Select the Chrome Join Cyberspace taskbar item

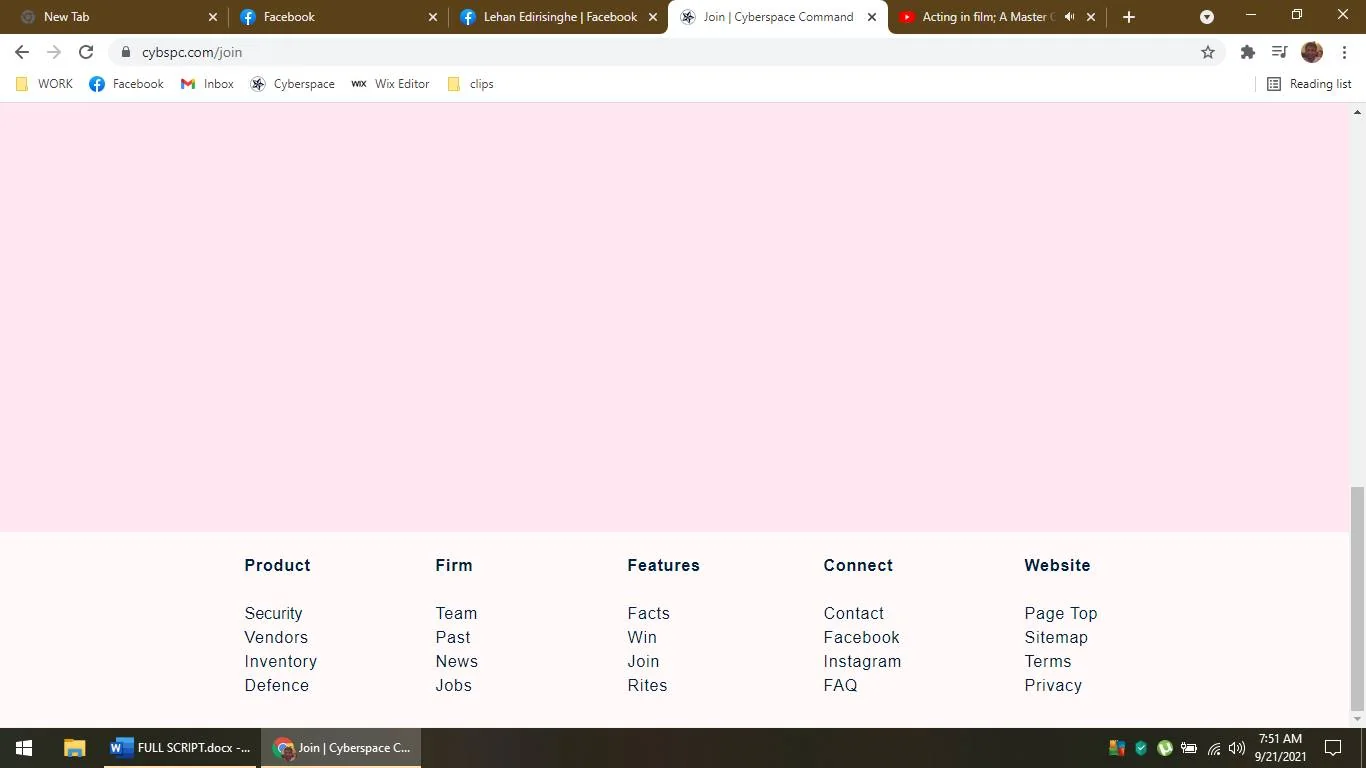(341, 748)
